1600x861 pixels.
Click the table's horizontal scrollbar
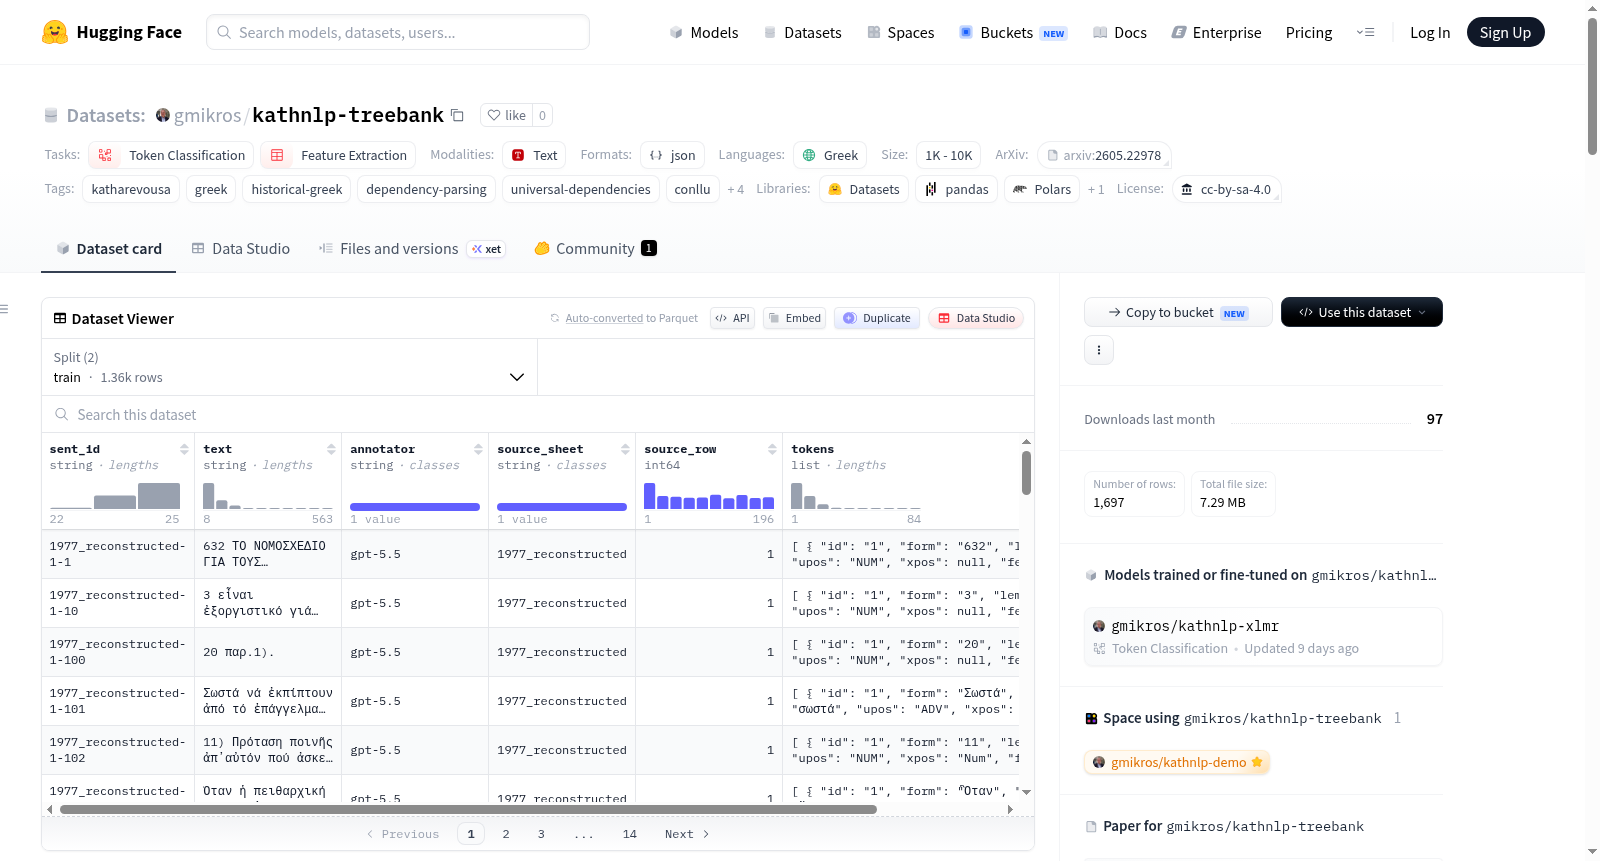(468, 809)
